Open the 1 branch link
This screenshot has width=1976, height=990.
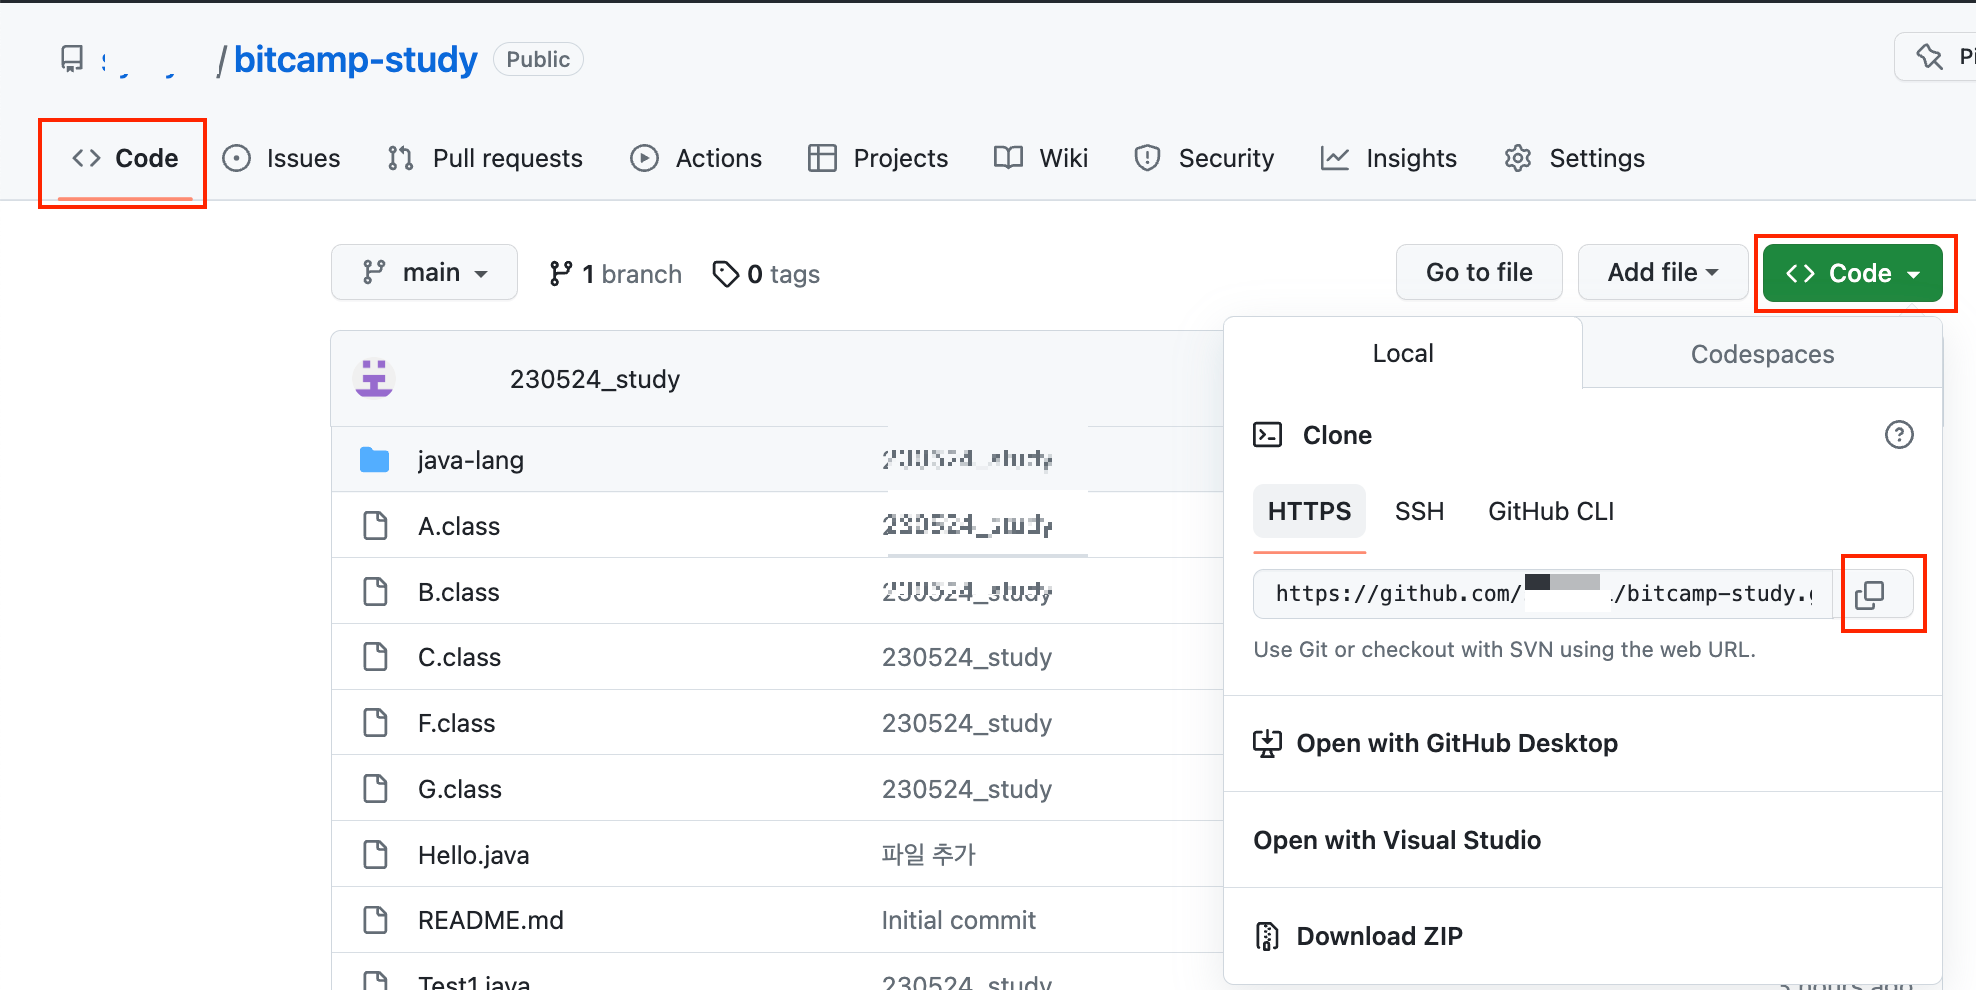(x=615, y=273)
